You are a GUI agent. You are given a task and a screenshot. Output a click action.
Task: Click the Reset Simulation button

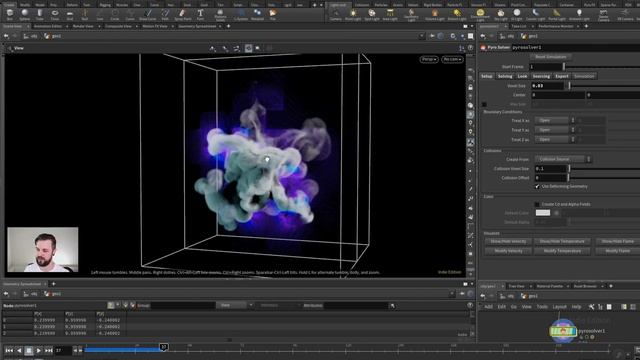tap(551, 57)
